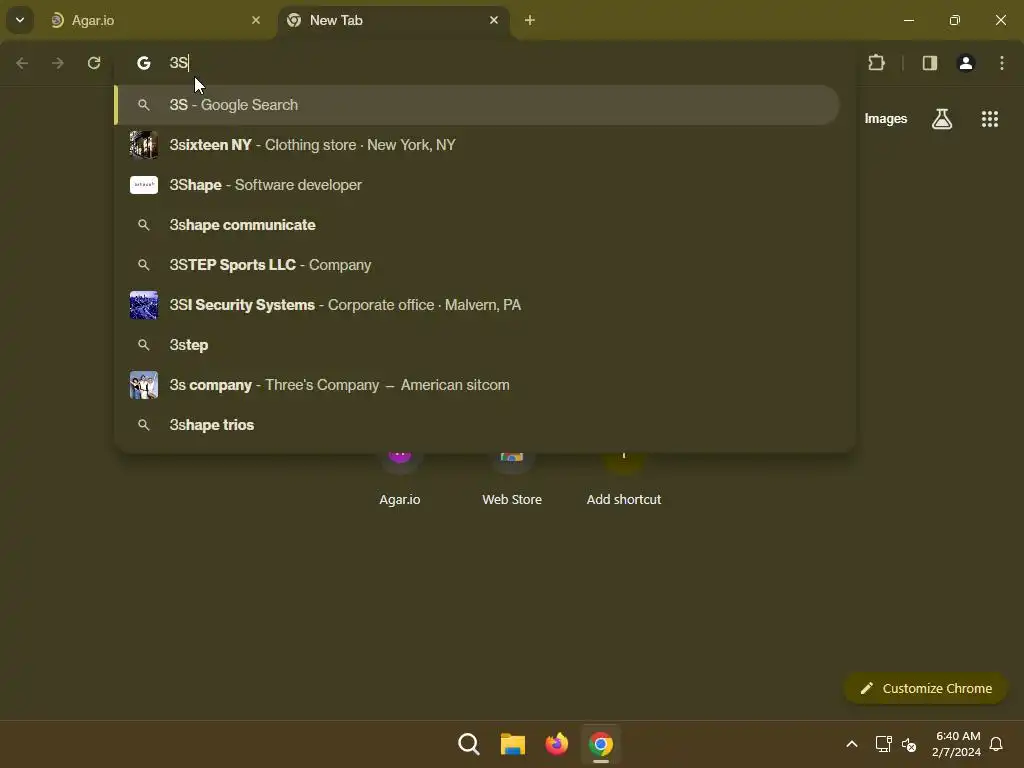This screenshot has width=1024, height=768.
Task: Select the '3S - Google Search' suggestion
Action: (x=477, y=105)
